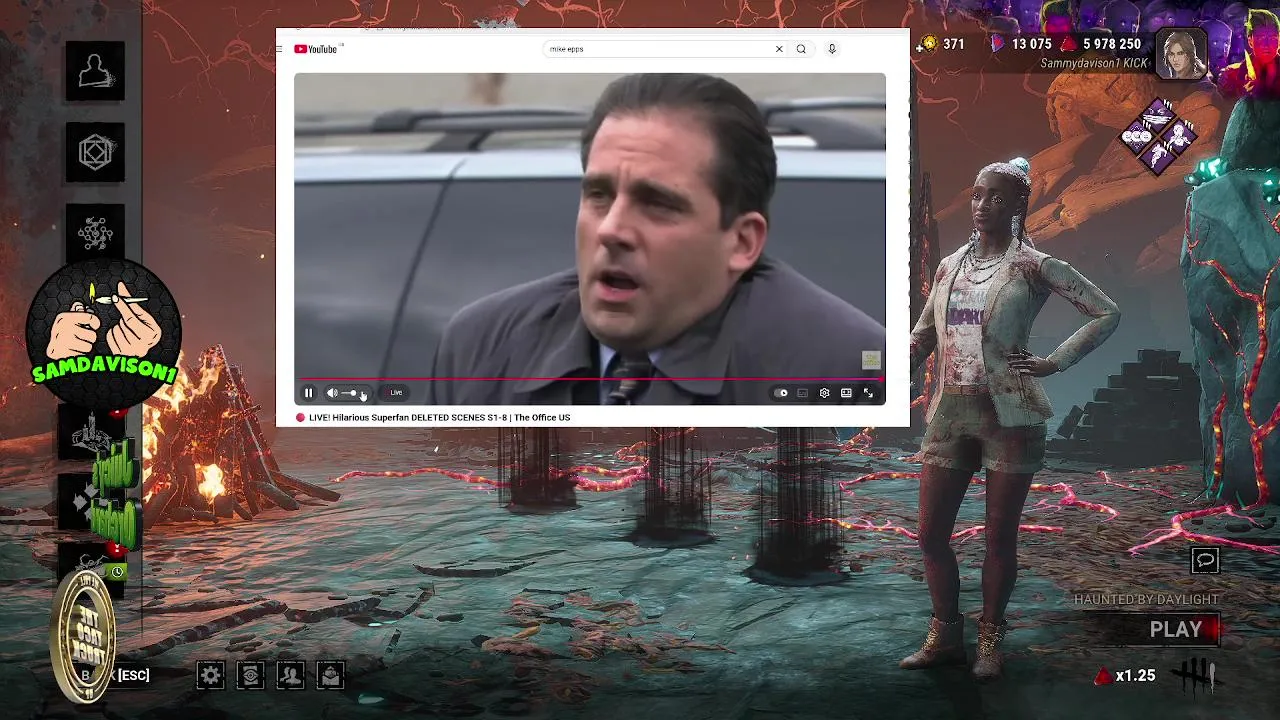Select the left perk in the loadout diamond

coord(1136,138)
